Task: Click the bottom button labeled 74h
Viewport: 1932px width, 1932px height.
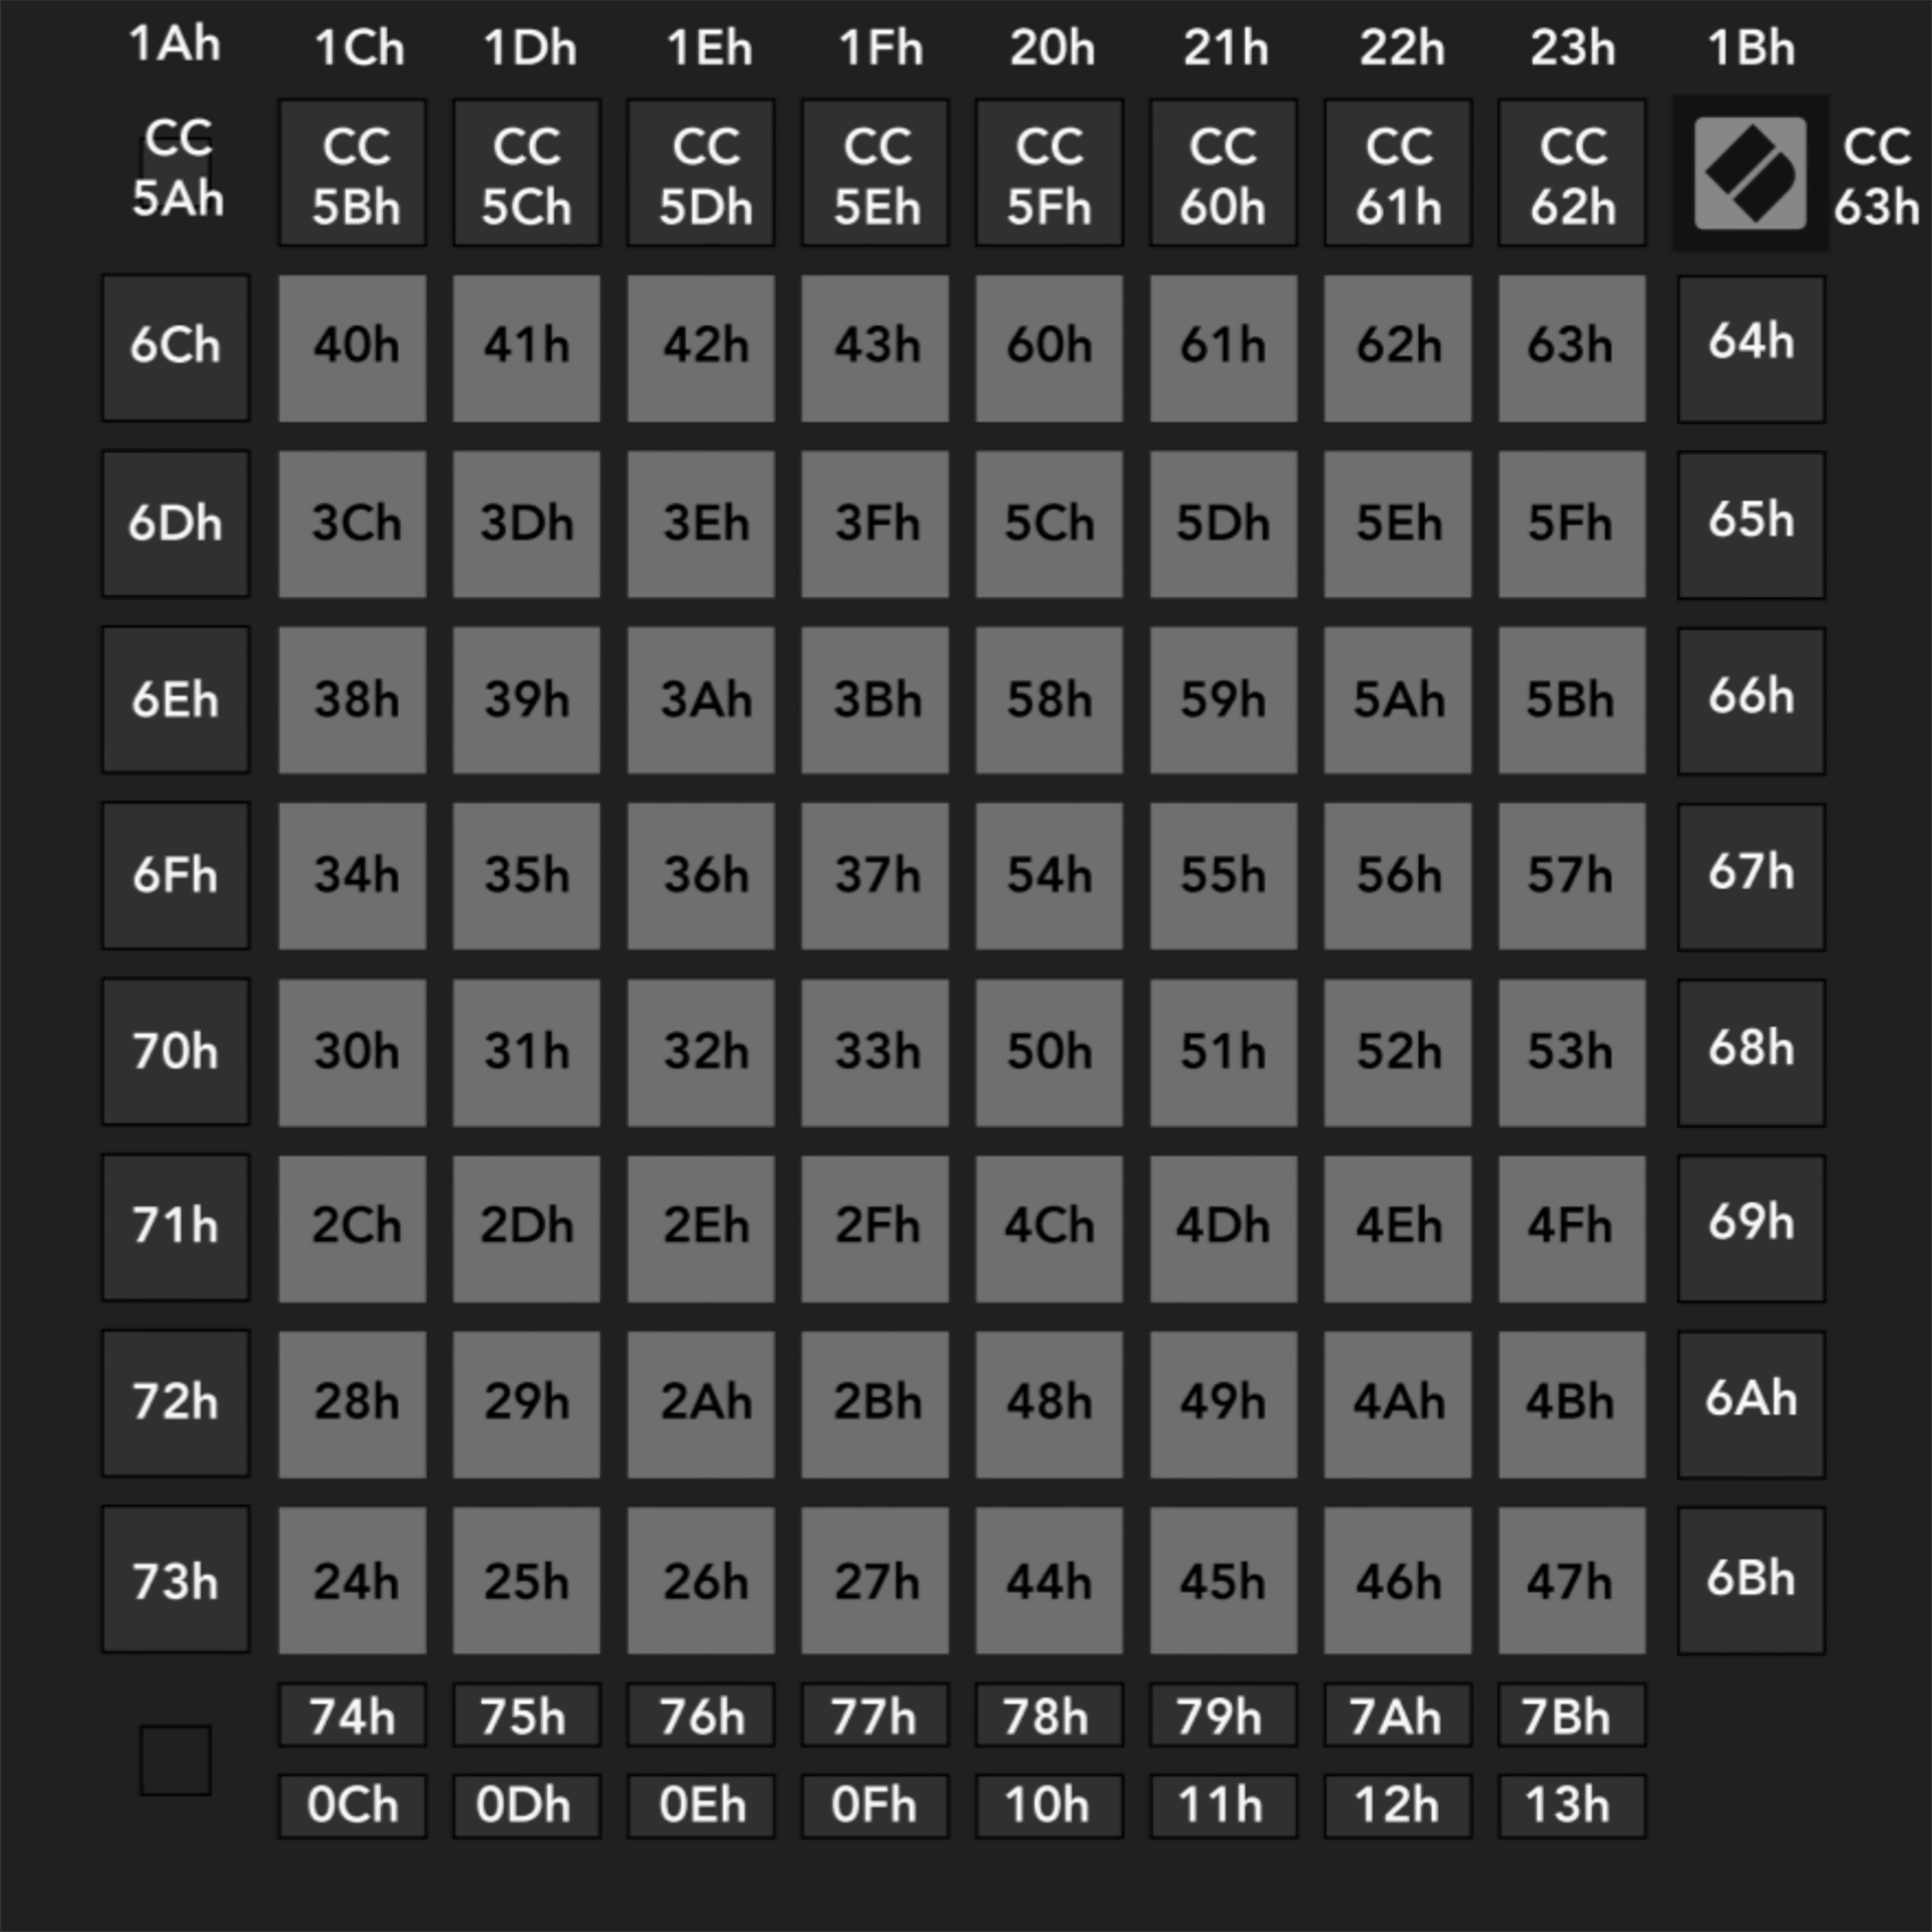Action: 352,1715
